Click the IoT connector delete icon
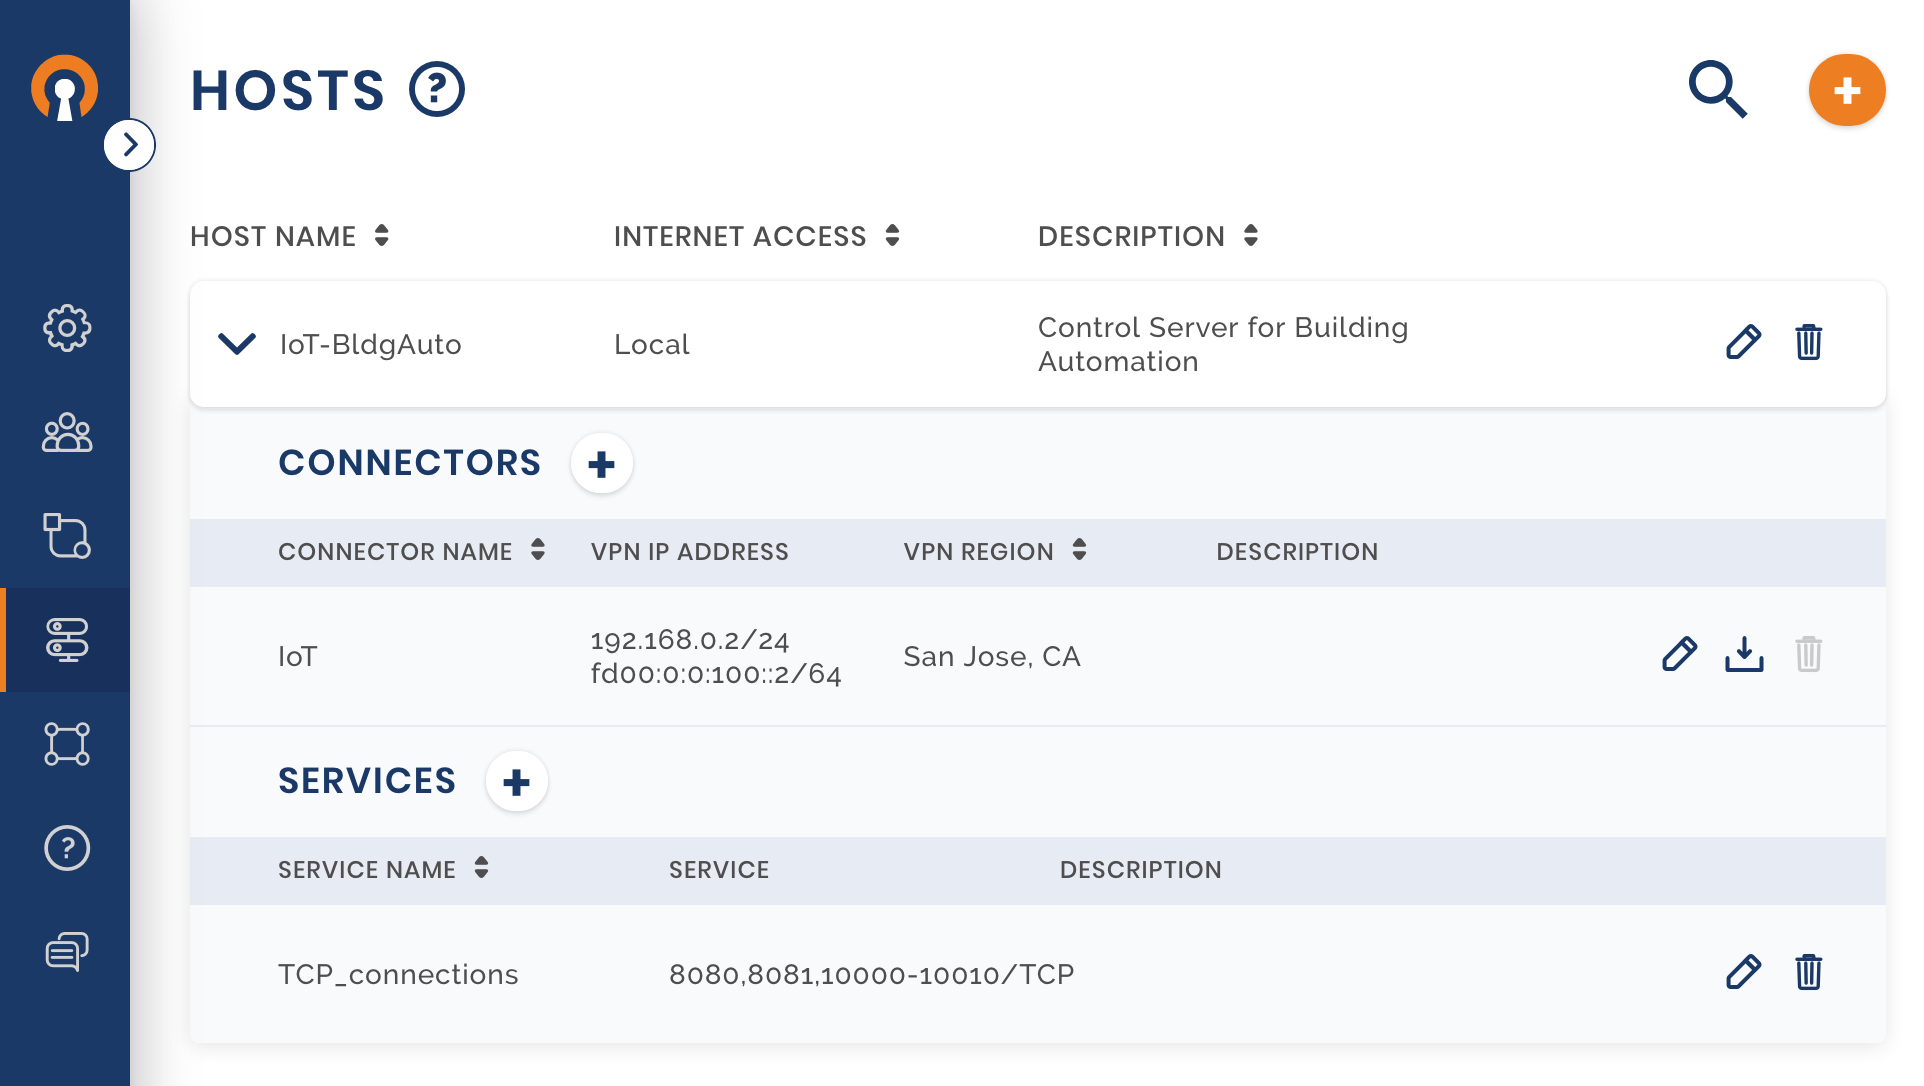The height and width of the screenshot is (1086, 1924). pyautogui.click(x=1808, y=654)
